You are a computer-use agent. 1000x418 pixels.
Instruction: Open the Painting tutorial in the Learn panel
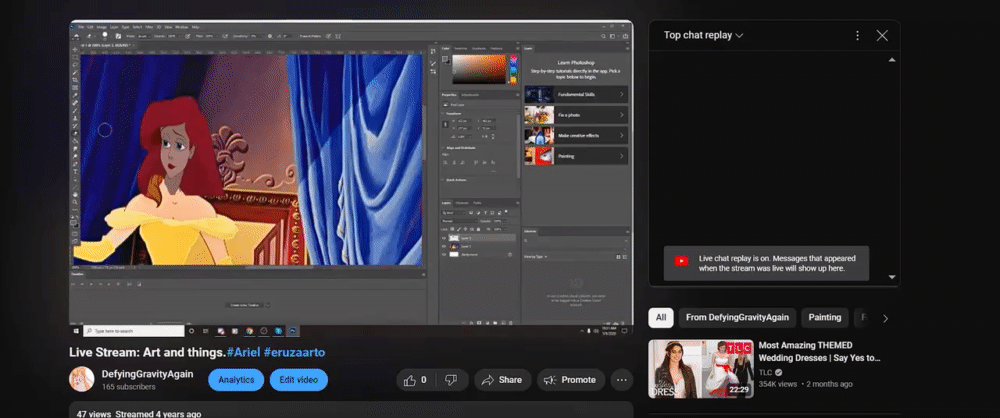[x=576, y=156]
